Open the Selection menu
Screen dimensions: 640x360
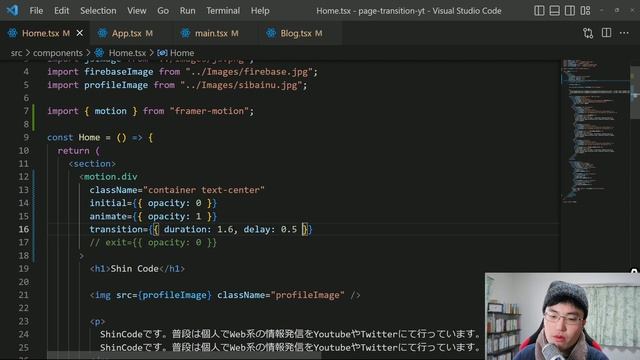point(98,11)
